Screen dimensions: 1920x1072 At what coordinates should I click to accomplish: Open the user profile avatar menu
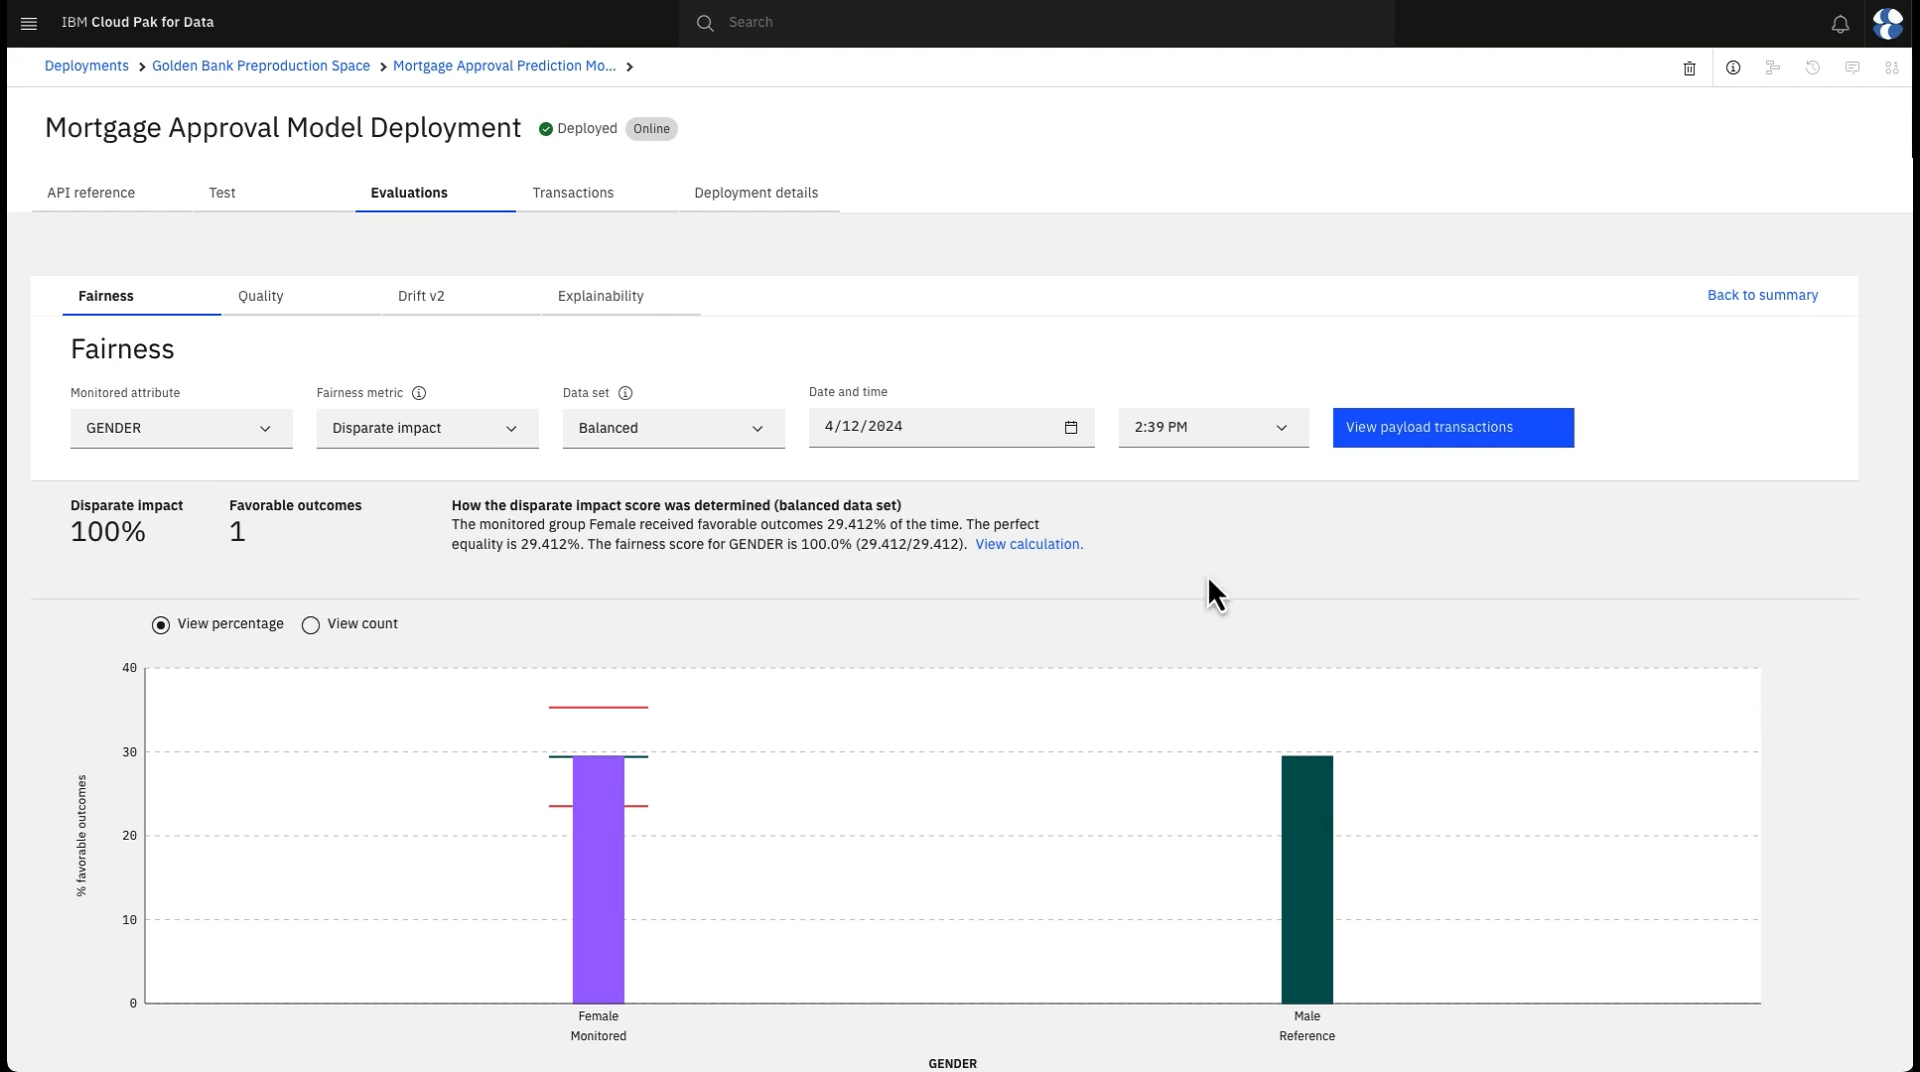(1887, 24)
